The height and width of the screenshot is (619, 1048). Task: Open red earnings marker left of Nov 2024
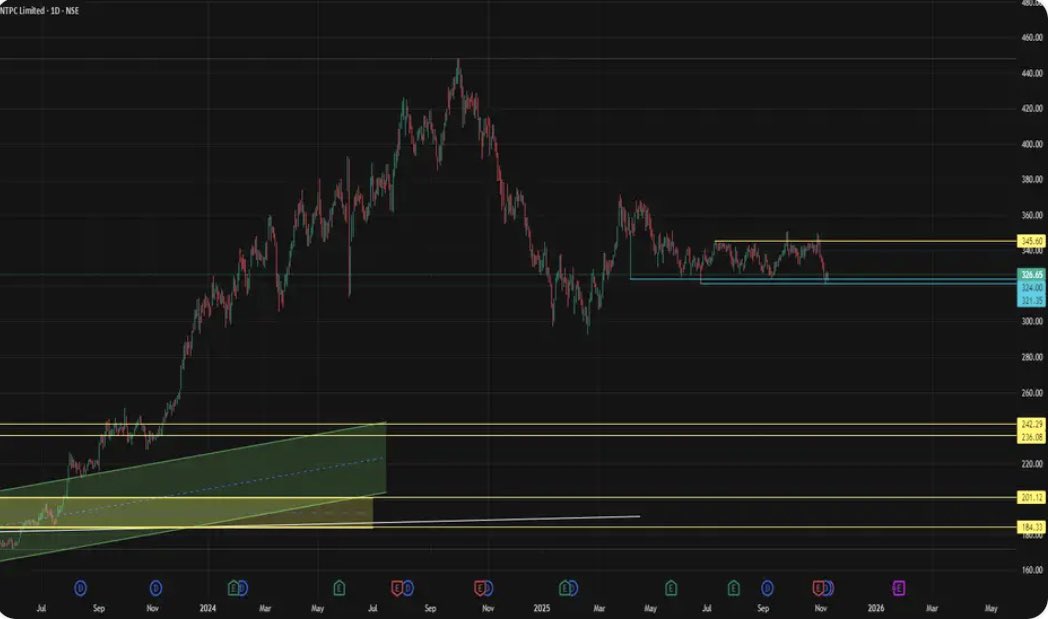[479, 588]
